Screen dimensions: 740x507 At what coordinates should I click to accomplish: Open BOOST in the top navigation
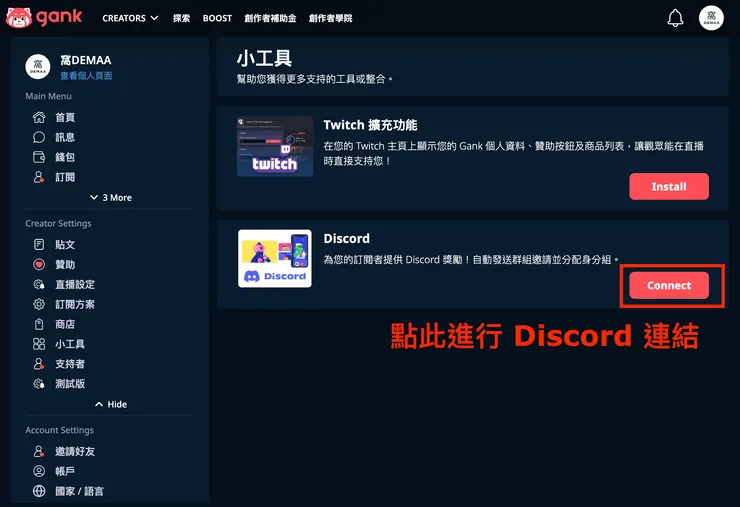tap(217, 18)
